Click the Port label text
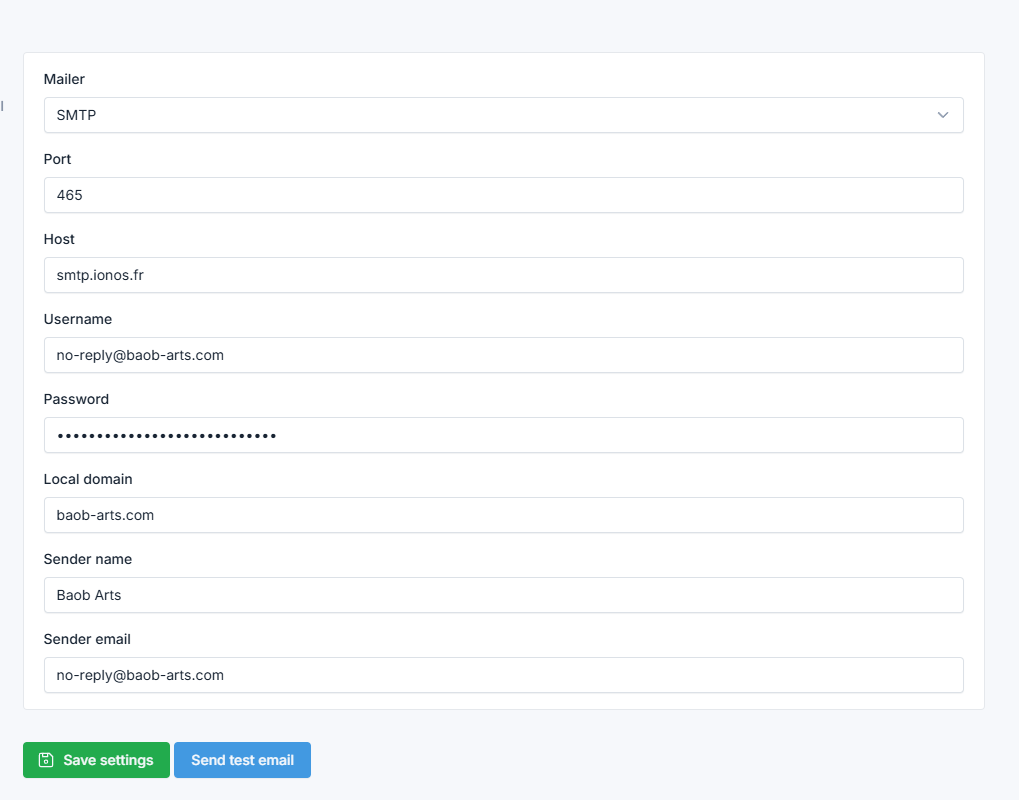The width and height of the screenshot is (1019, 800). [x=57, y=159]
